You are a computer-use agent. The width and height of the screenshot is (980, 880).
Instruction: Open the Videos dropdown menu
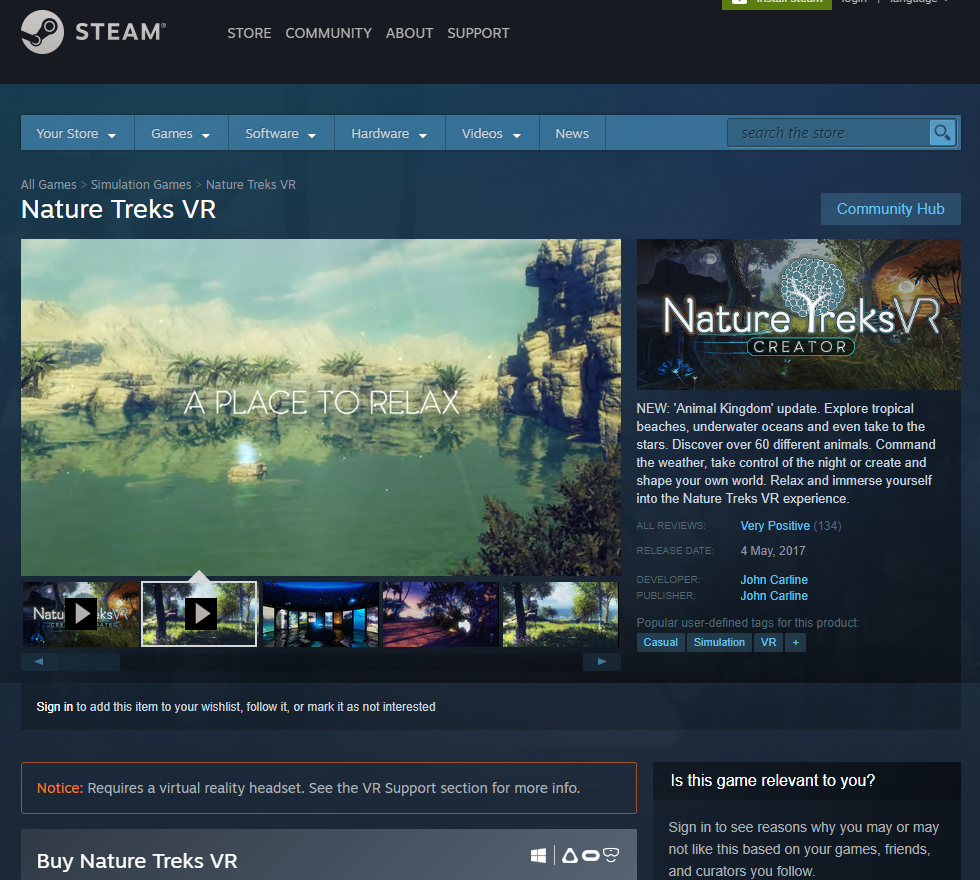point(491,133)
